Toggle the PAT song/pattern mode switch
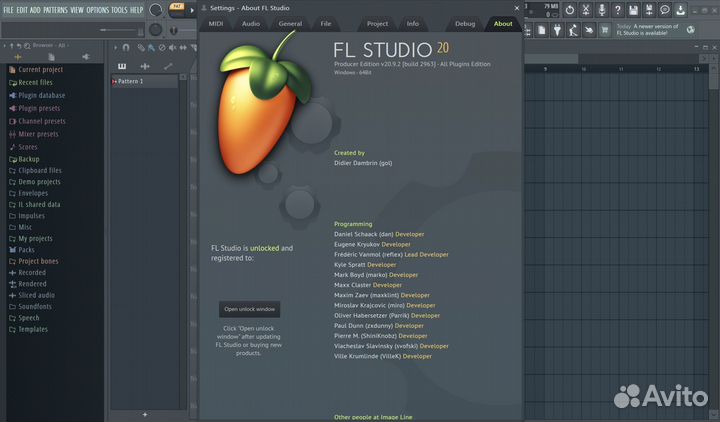The image size is (720, 422). pos(176,9)
